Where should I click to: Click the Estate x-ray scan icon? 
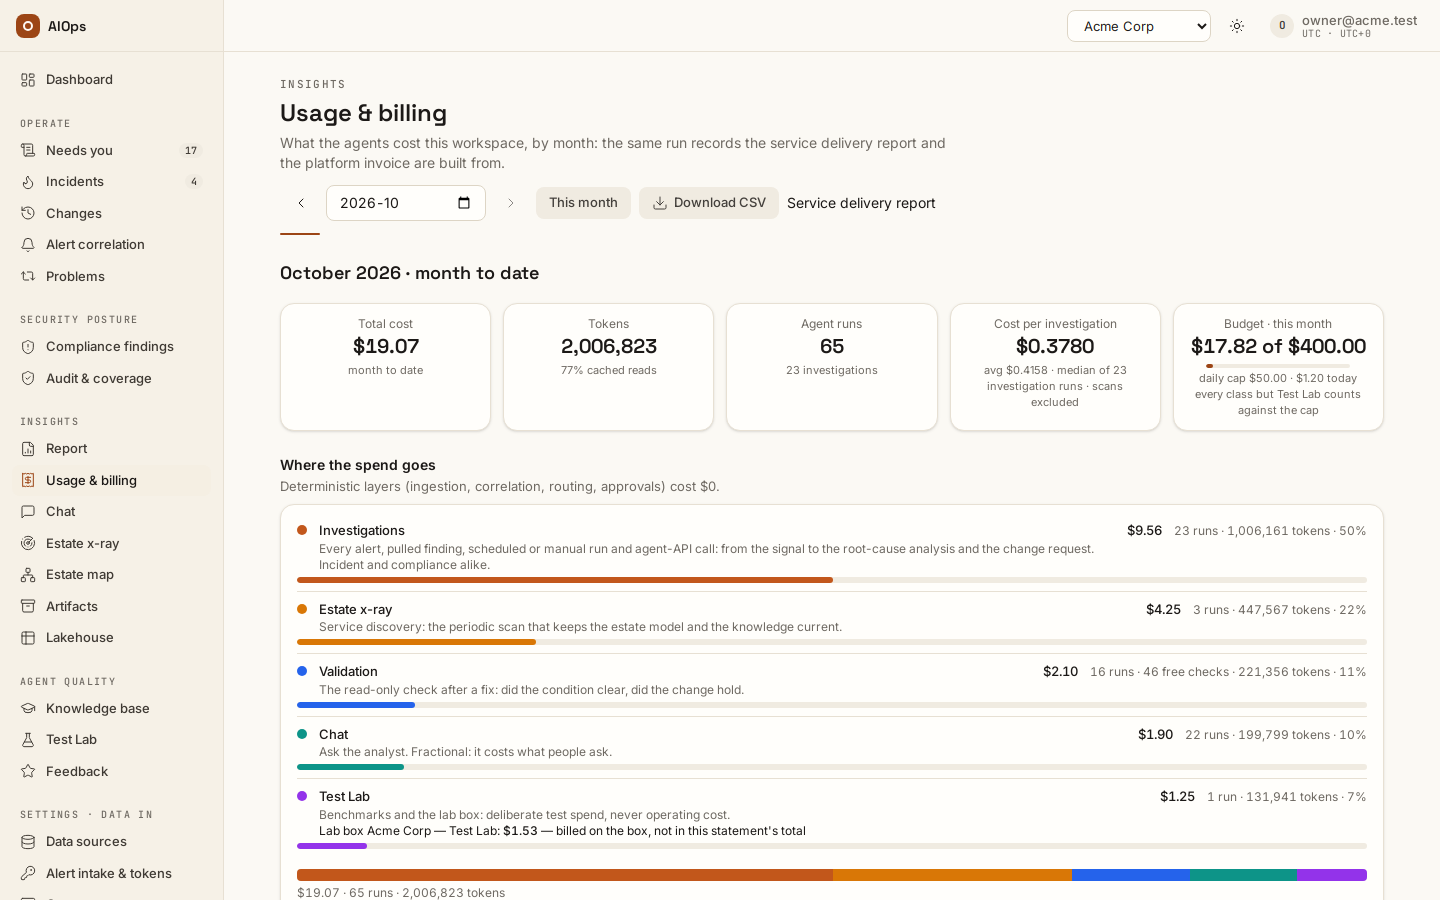coord(28,544)
